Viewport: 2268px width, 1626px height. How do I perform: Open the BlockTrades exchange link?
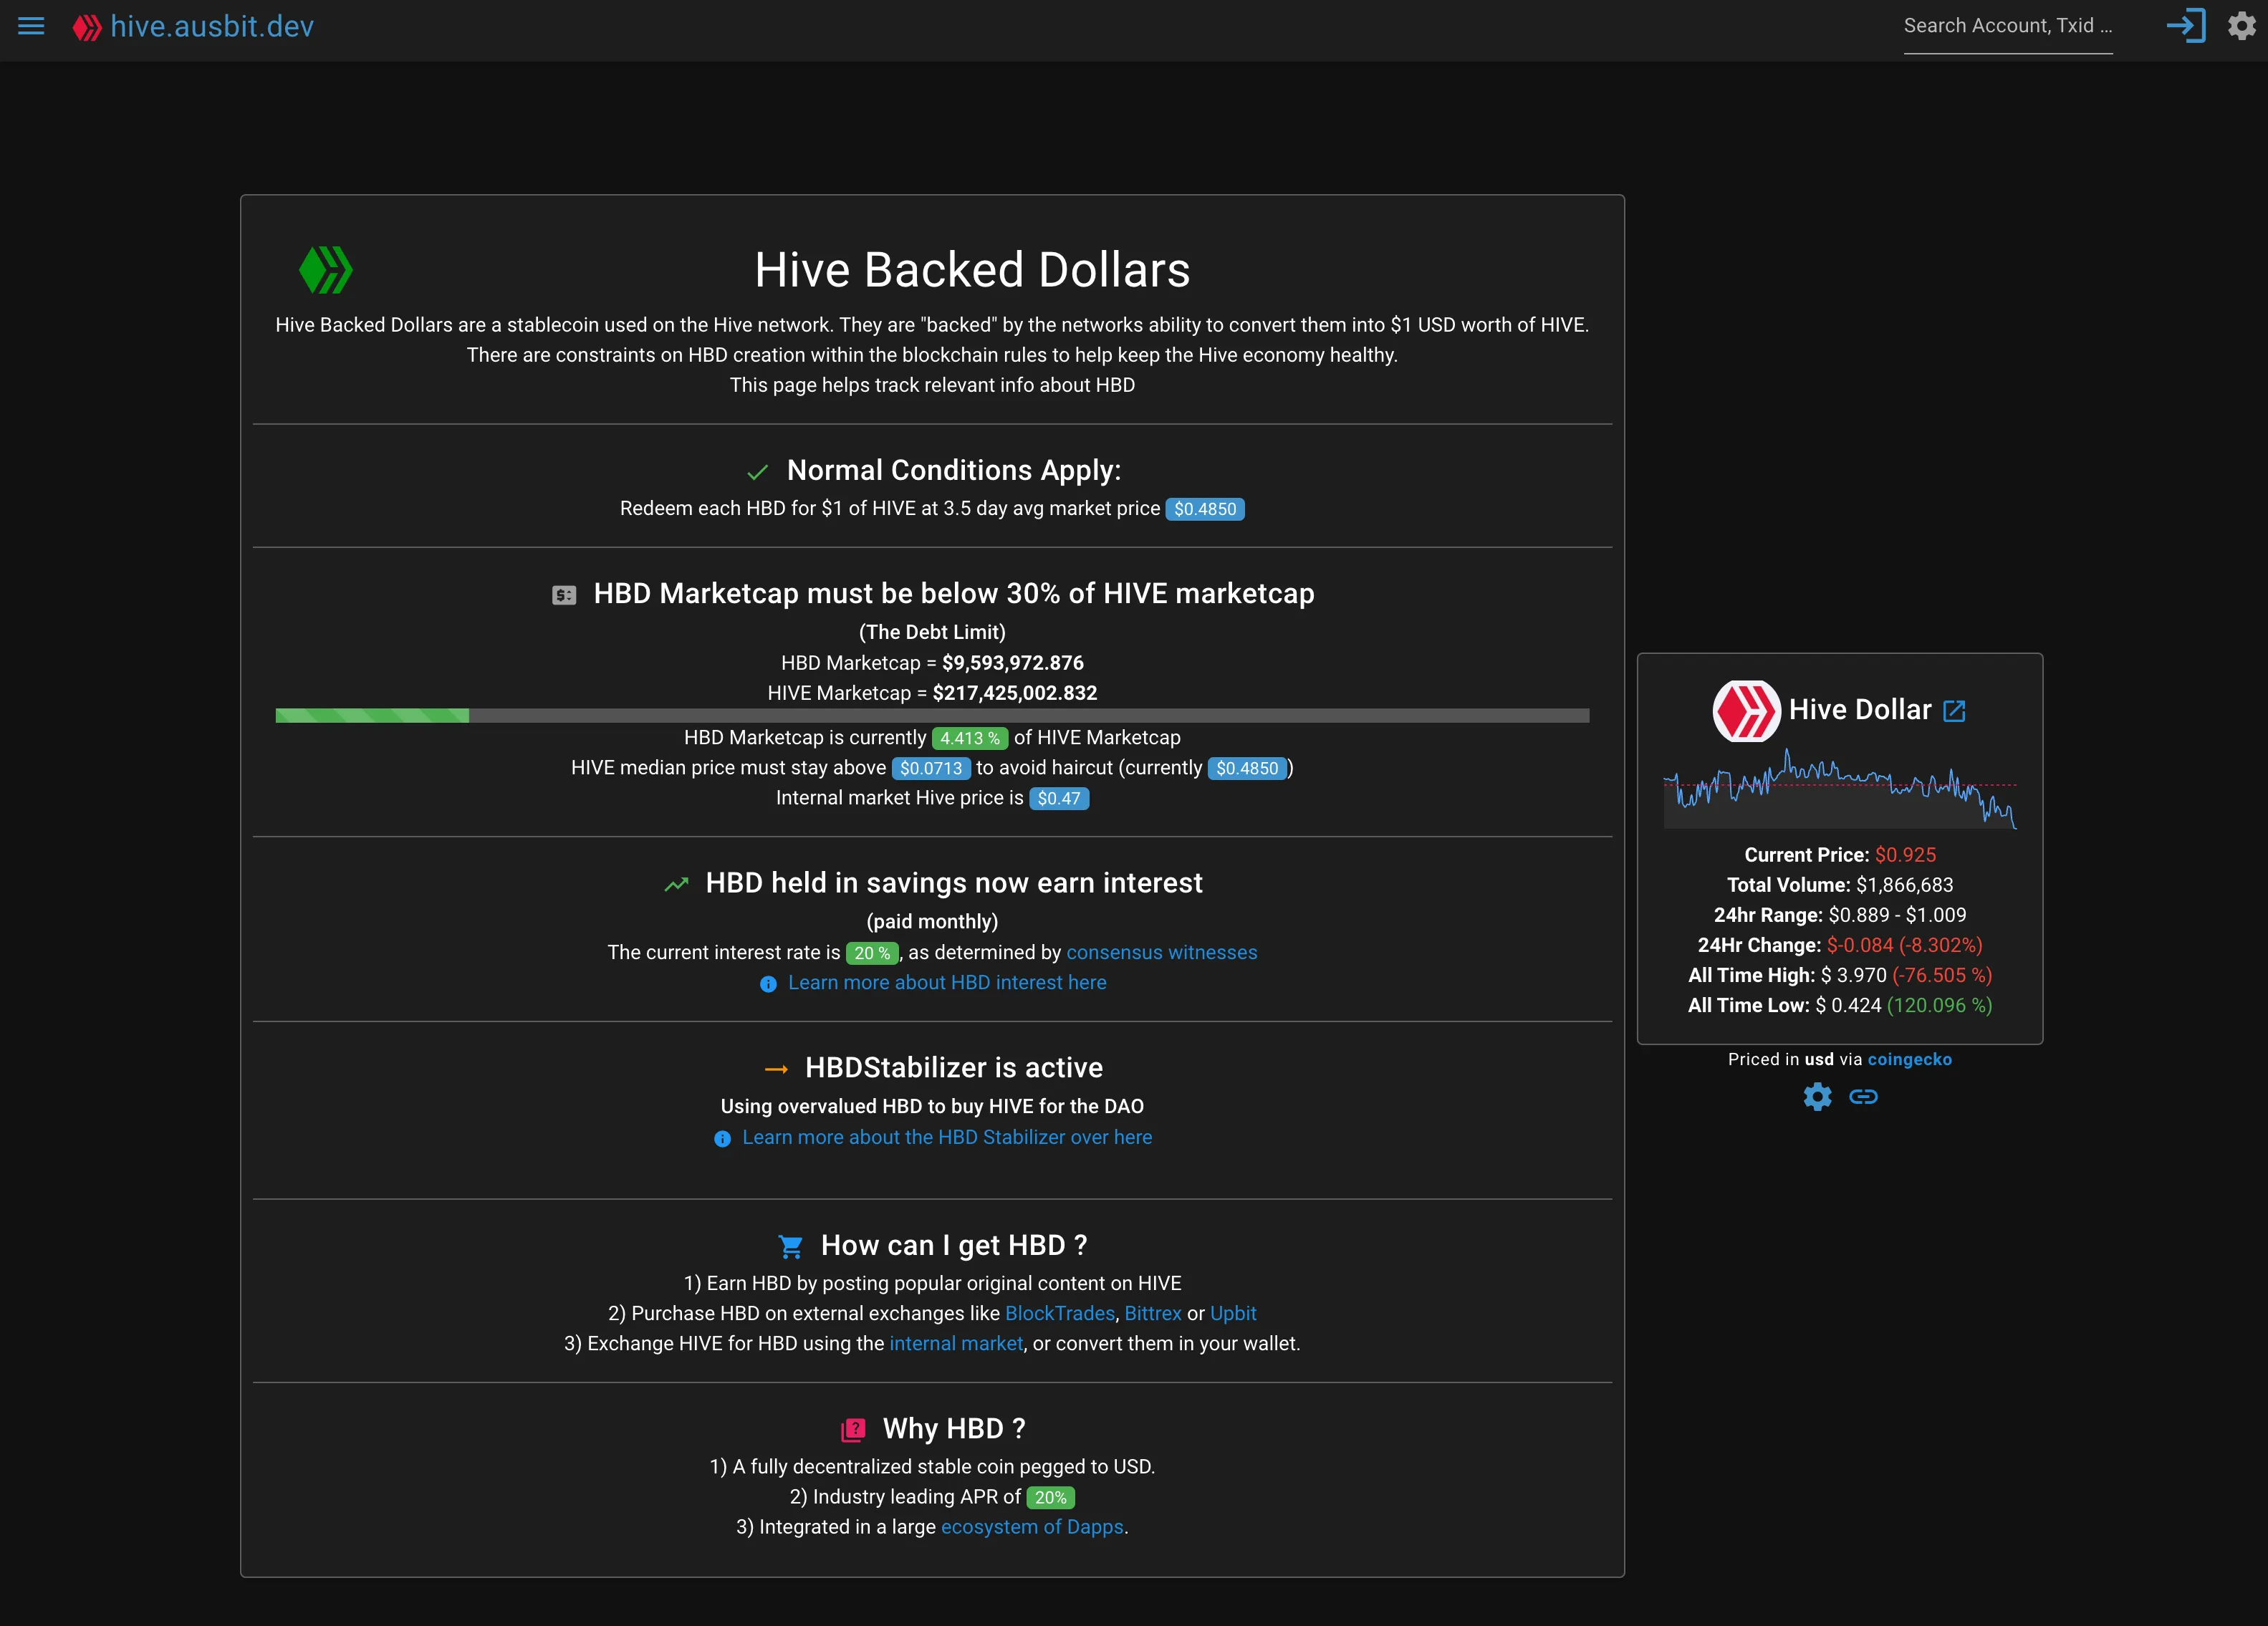[1059, 1313]
